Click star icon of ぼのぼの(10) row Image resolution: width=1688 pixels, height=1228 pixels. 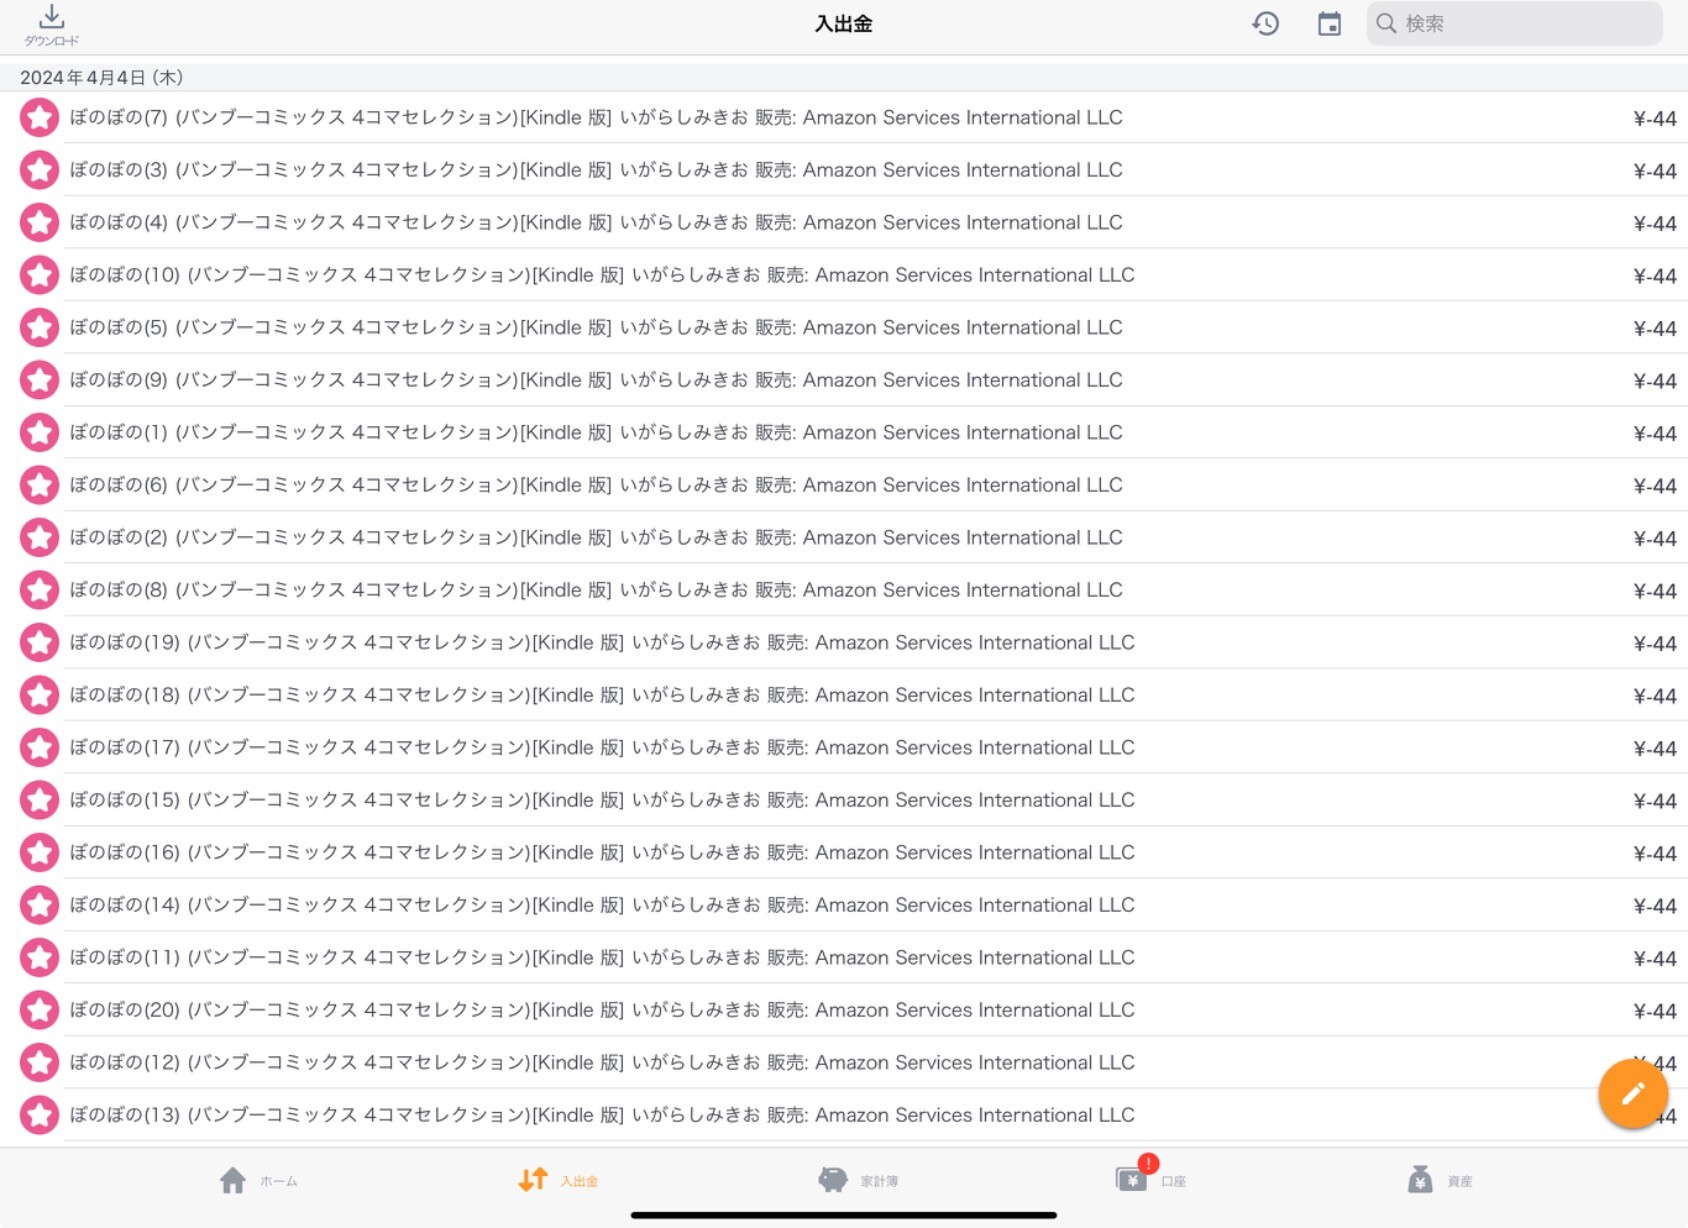(40, 275)
